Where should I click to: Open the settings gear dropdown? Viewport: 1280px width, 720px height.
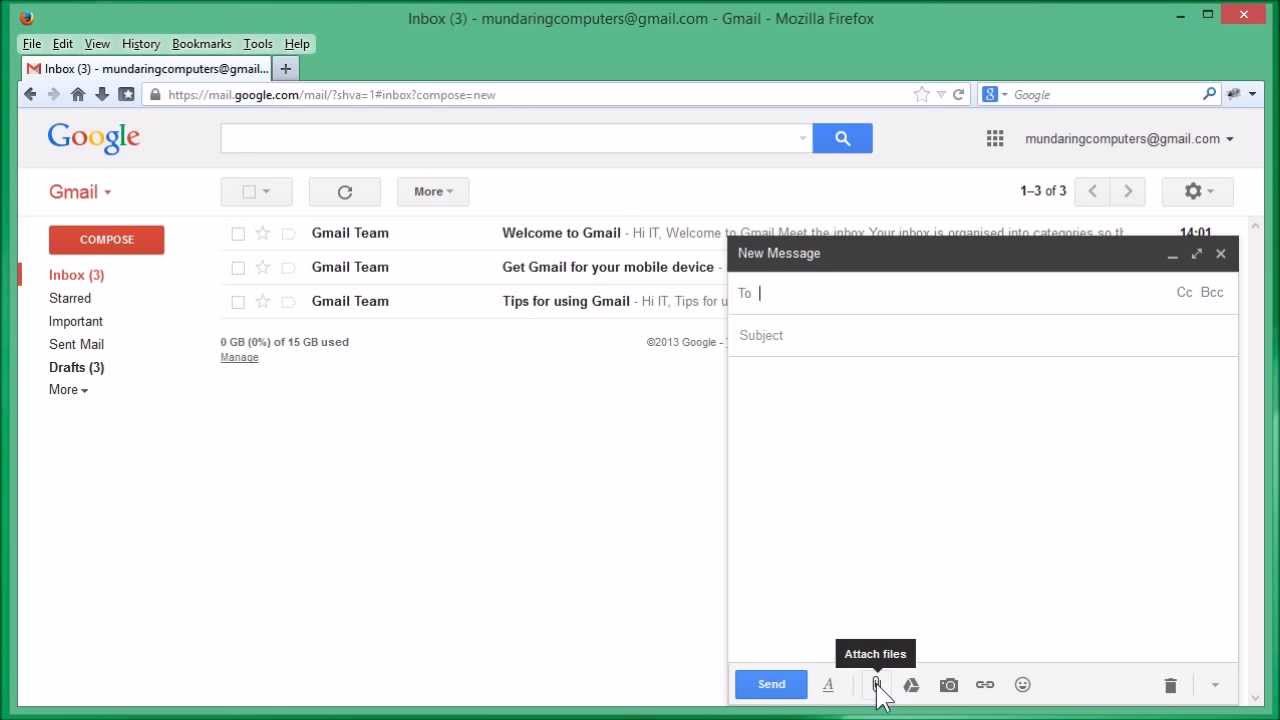pos(1197,191)
